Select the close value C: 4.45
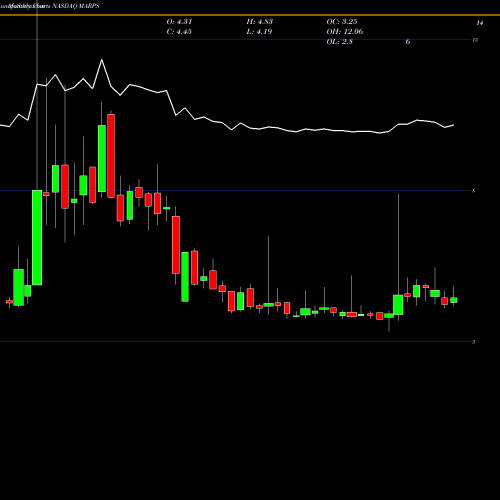Image resolution: width=500 pixels, height=500 pixels. click(179, 32)
